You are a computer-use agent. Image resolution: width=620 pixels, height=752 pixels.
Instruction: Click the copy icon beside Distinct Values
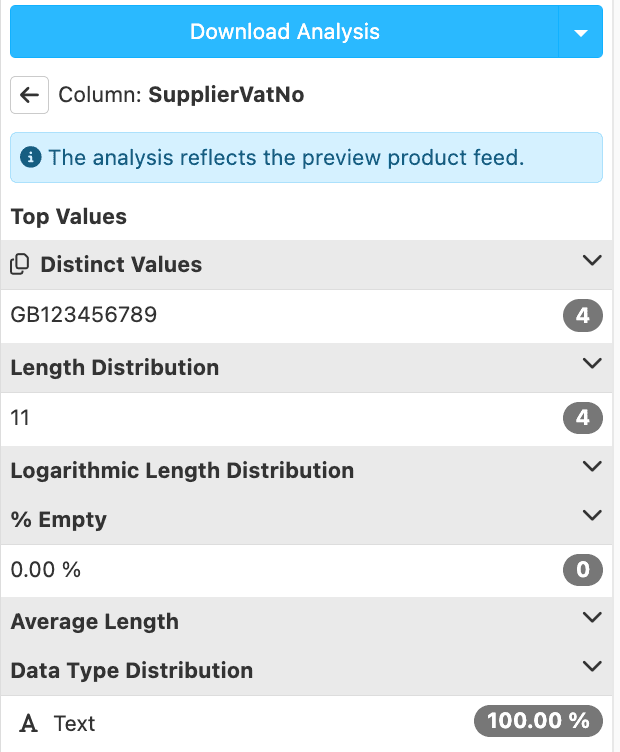(x=19, y=265)
